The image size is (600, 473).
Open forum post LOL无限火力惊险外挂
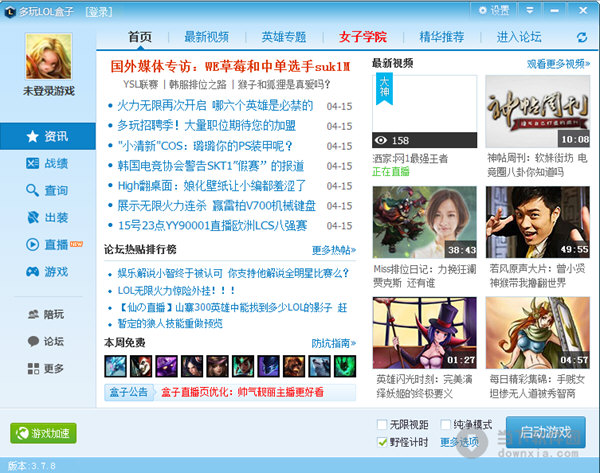176,291
